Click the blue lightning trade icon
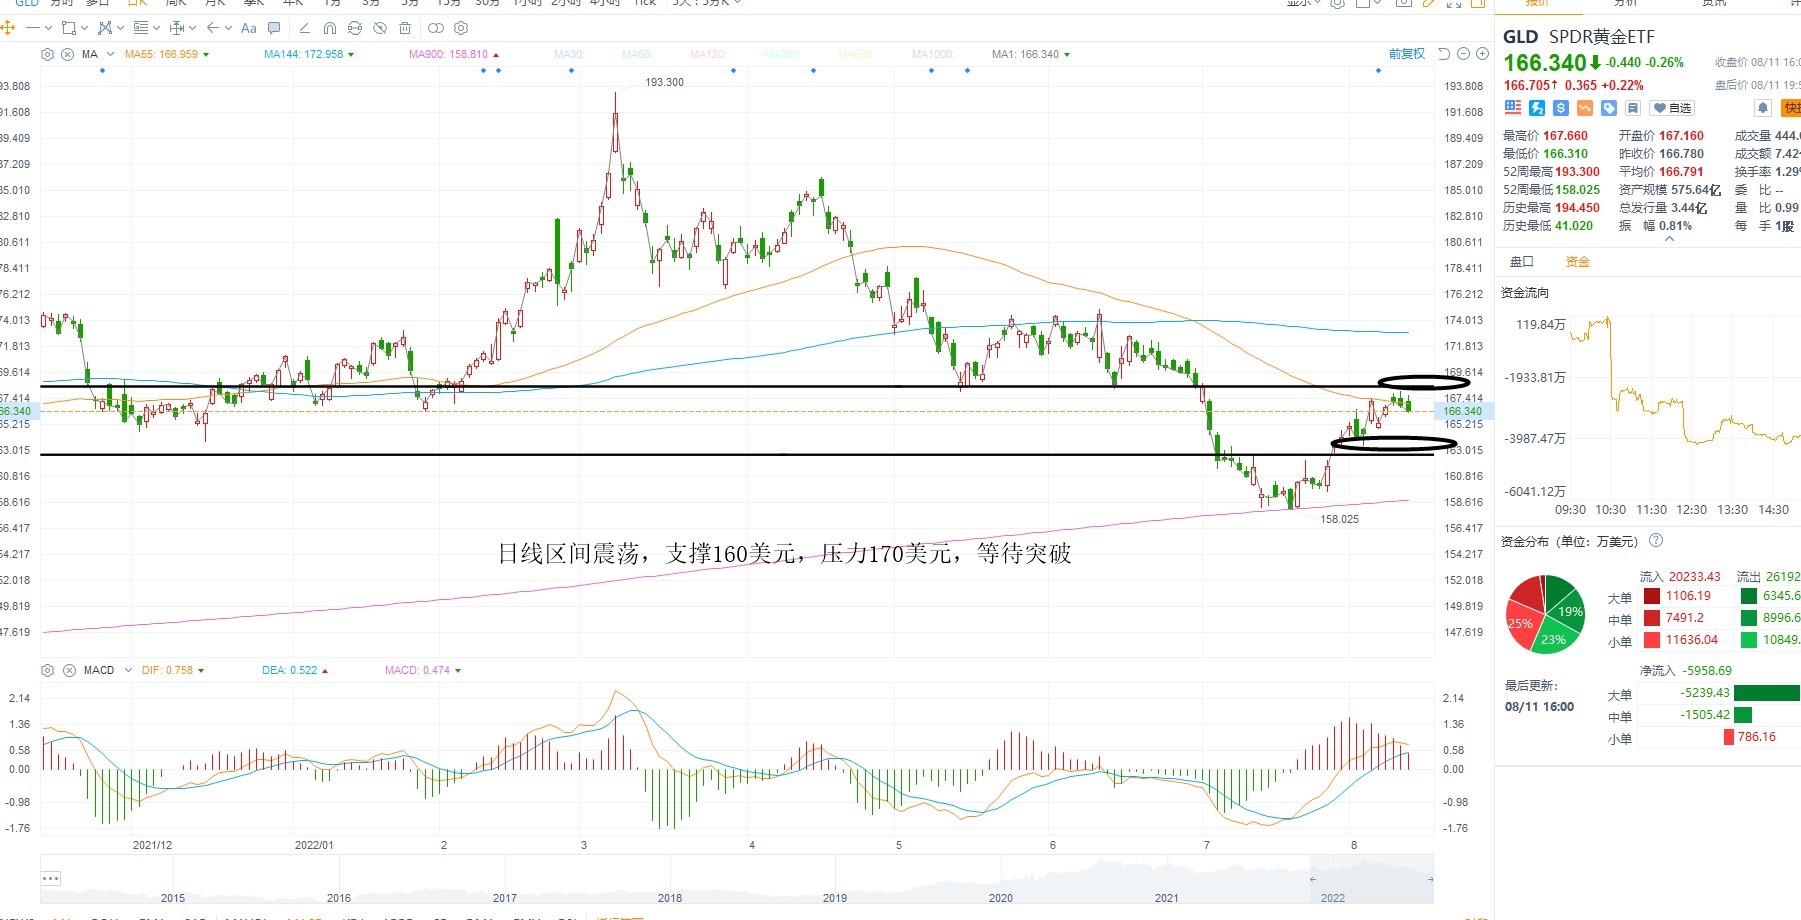Screen dimensions: 1801x920 [x=1537, y=108]
